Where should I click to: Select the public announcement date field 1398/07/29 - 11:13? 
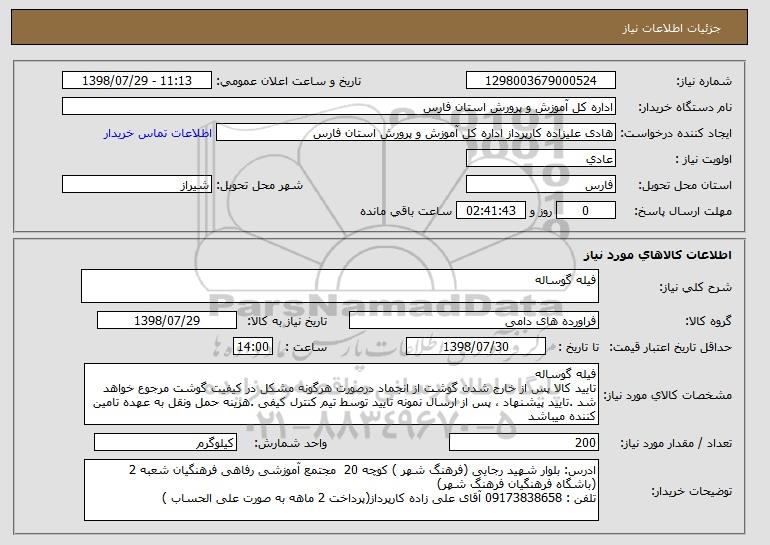pos(137,81)
